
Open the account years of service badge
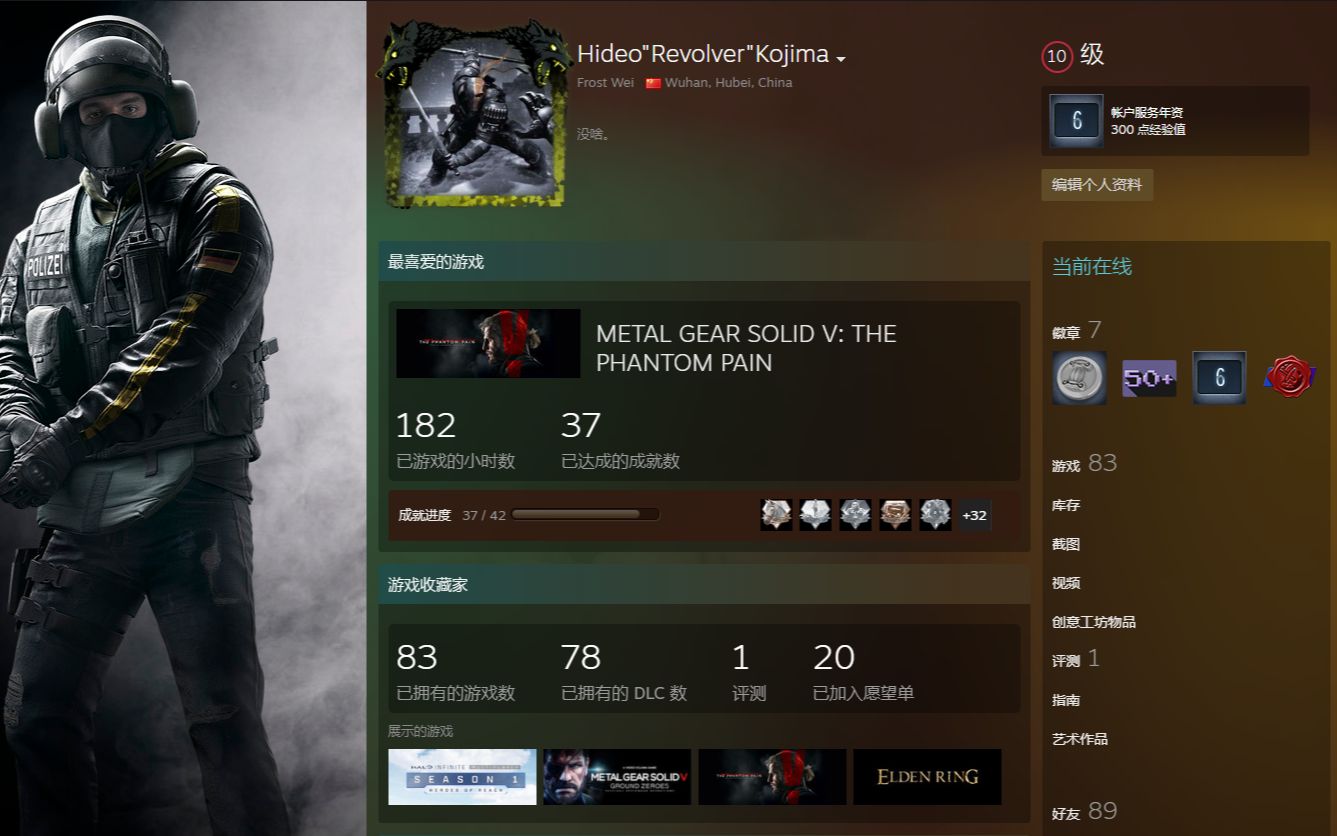[1077, 121]
